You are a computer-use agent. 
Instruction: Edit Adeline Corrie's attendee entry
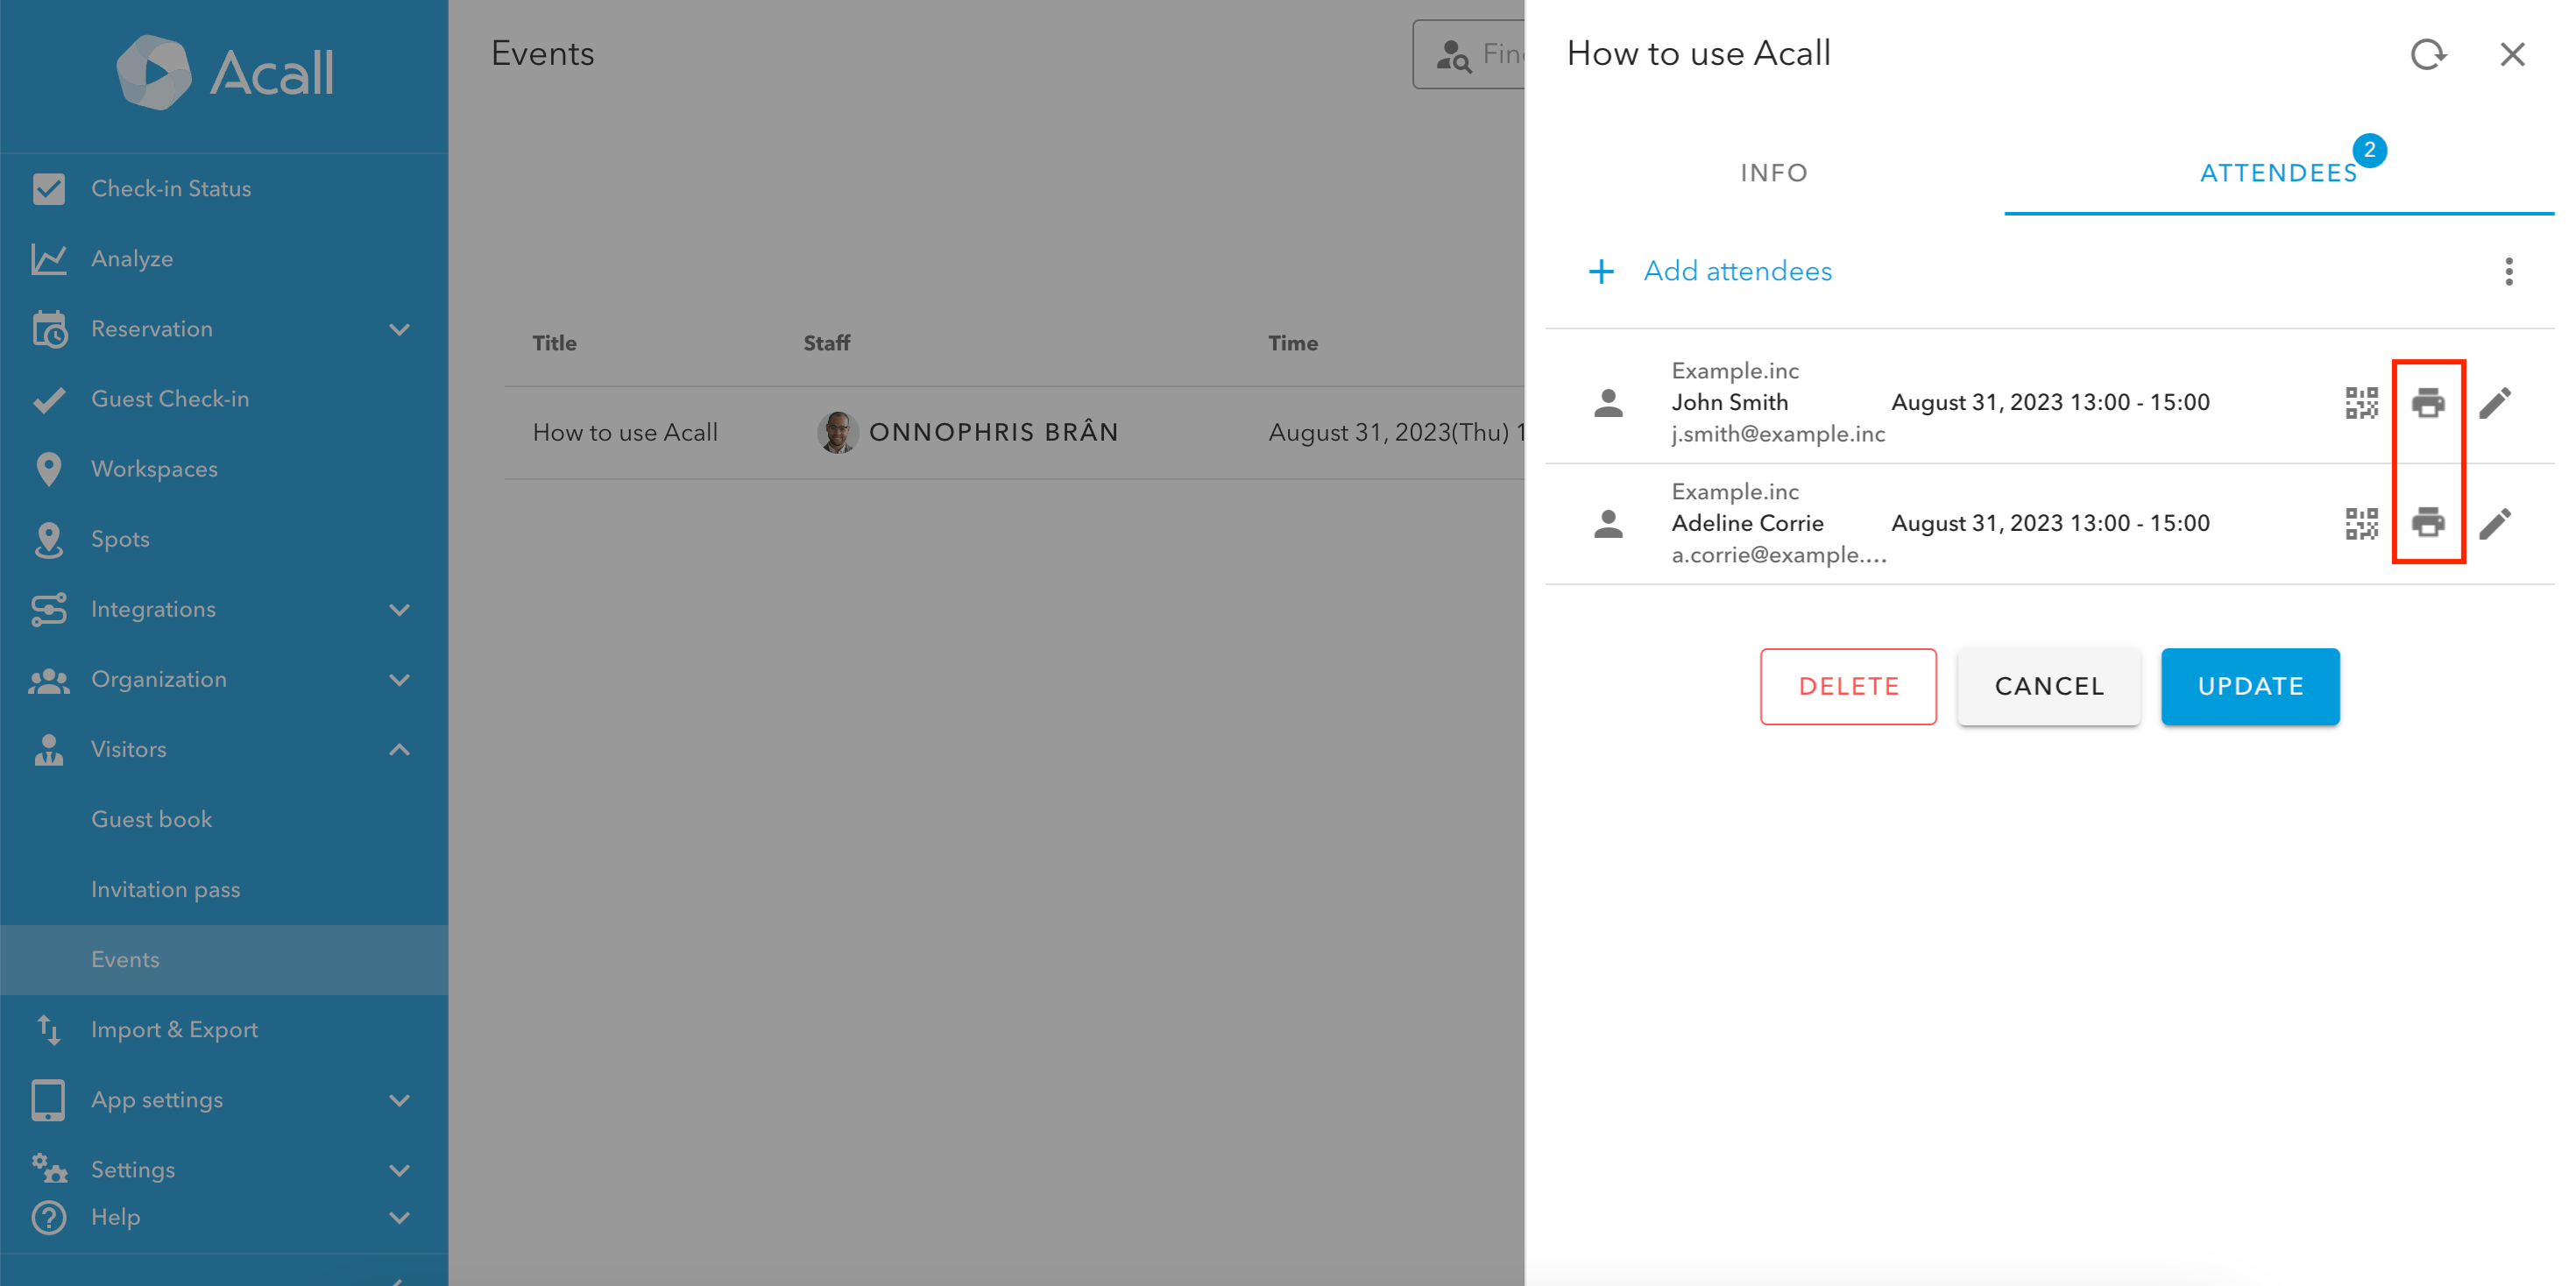coord(2495,523)
